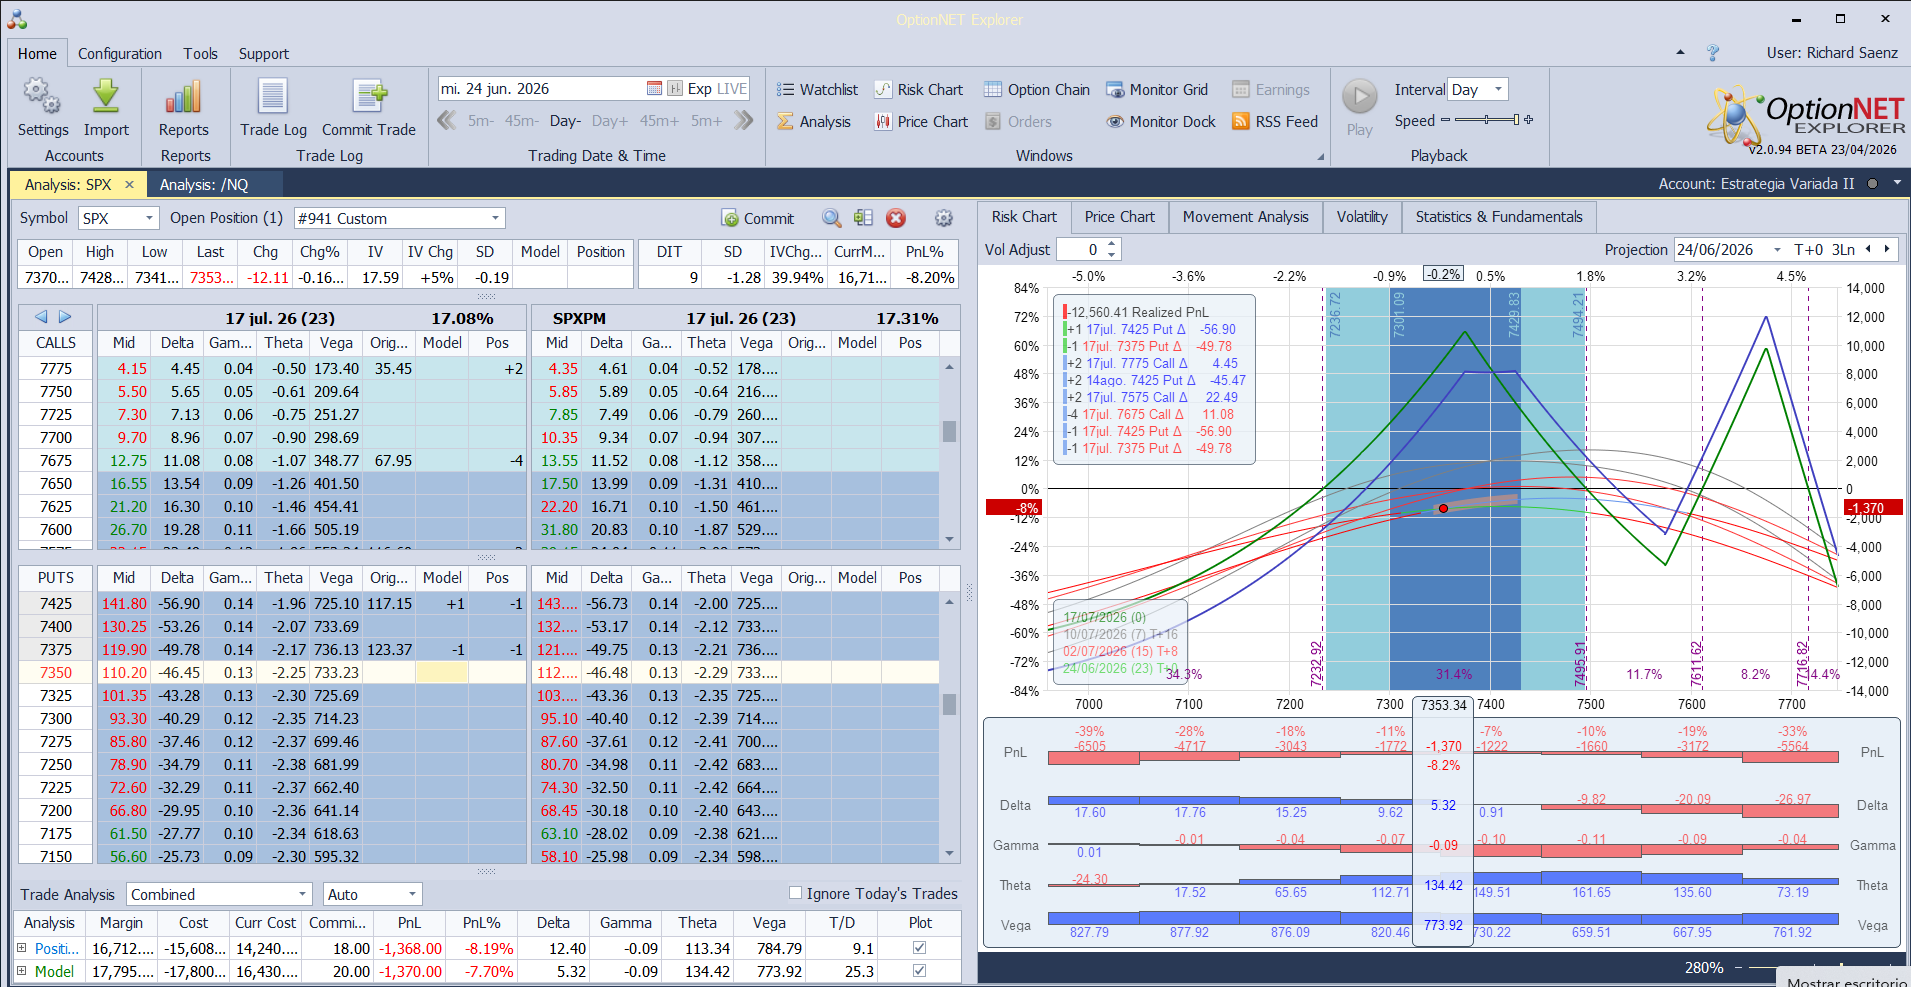Screen dimensions: 1911x987
Task: Open Risk Chart from the Windows ribbon group
Action: [x=919, y=90]
